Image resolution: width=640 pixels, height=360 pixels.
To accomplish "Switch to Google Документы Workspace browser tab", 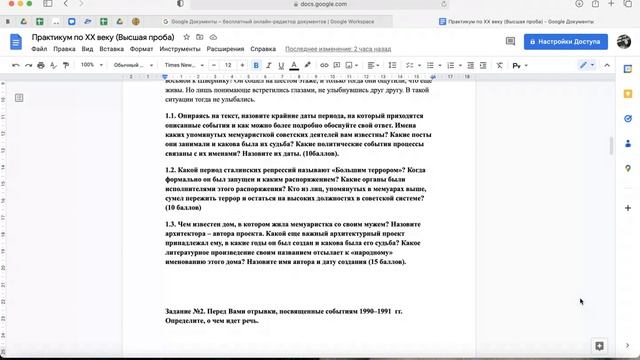I will (x=268, y=22).
